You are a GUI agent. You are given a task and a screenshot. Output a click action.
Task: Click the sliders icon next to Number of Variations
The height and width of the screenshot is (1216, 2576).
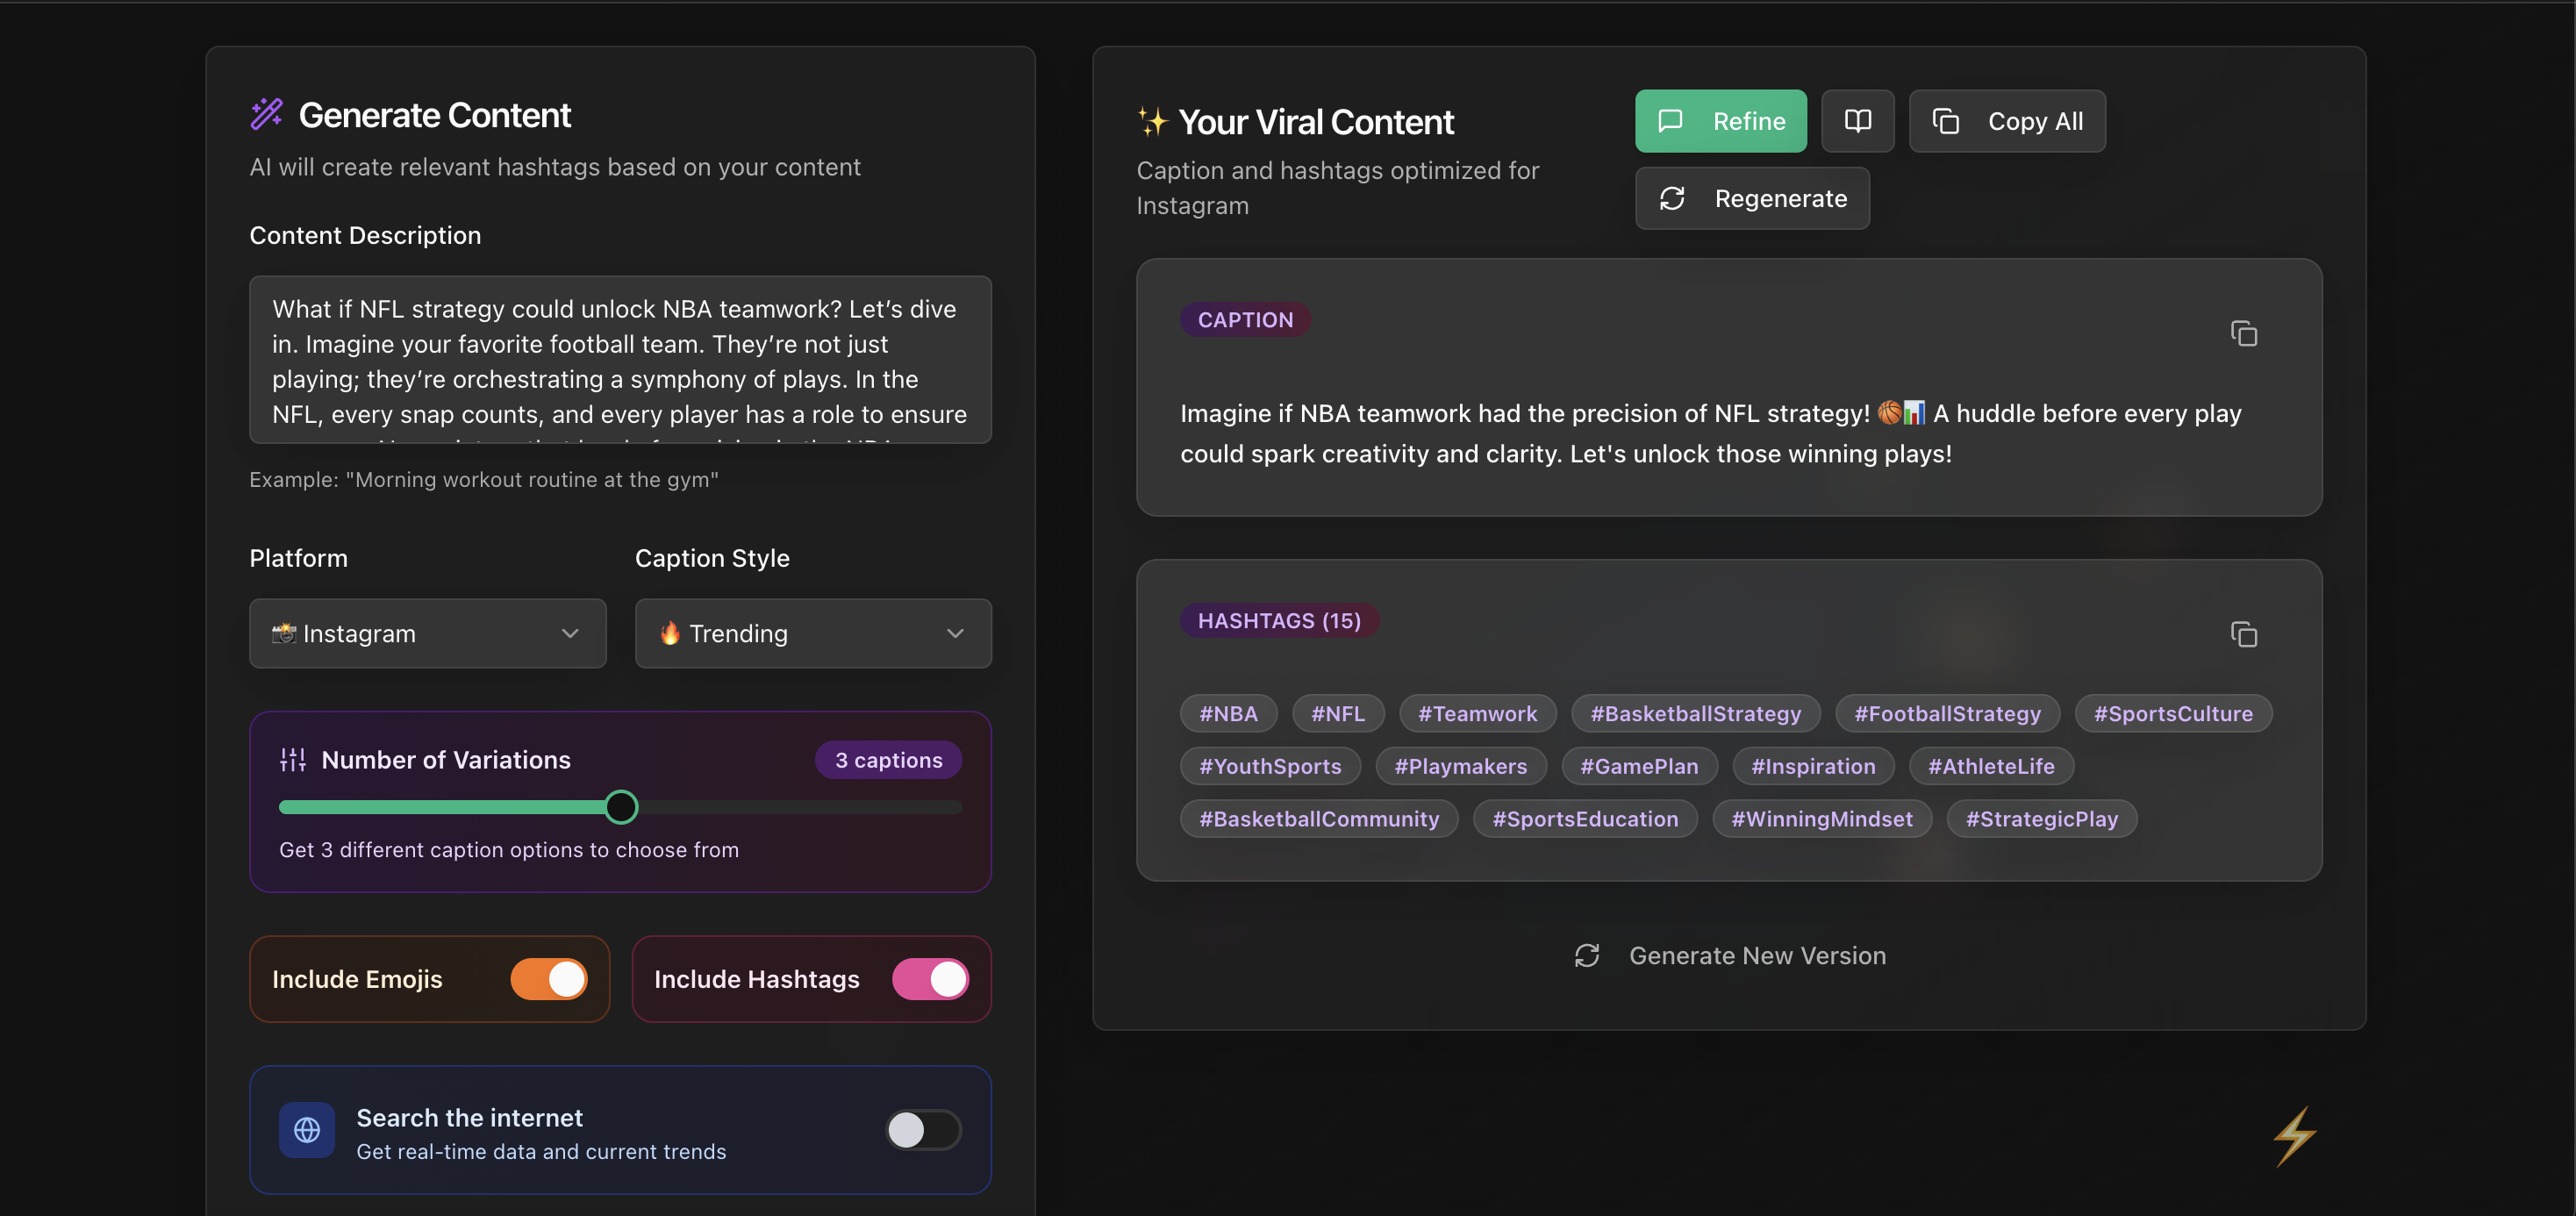(x=293, y=760)
